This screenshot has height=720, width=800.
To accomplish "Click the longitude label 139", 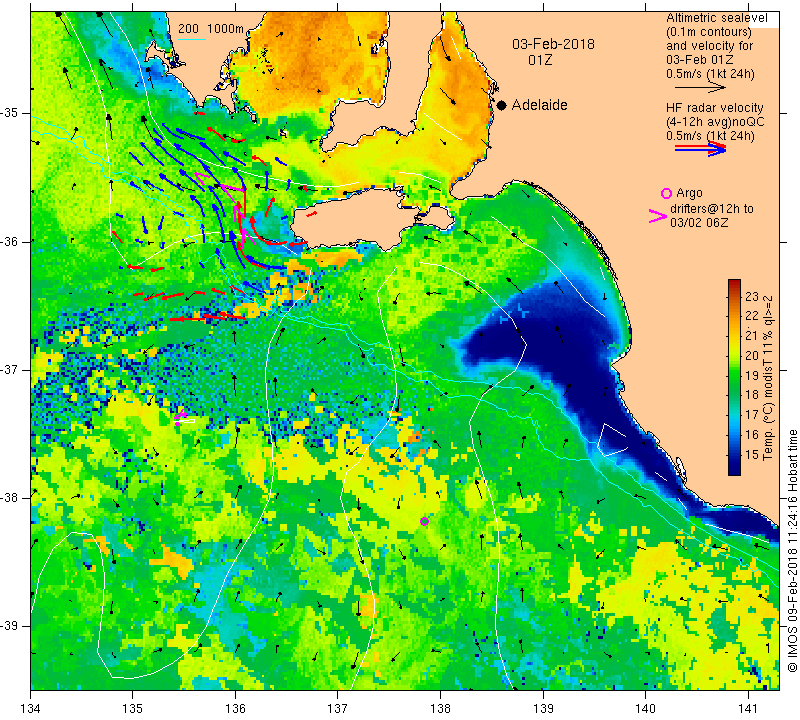I will tap(543, 708).
